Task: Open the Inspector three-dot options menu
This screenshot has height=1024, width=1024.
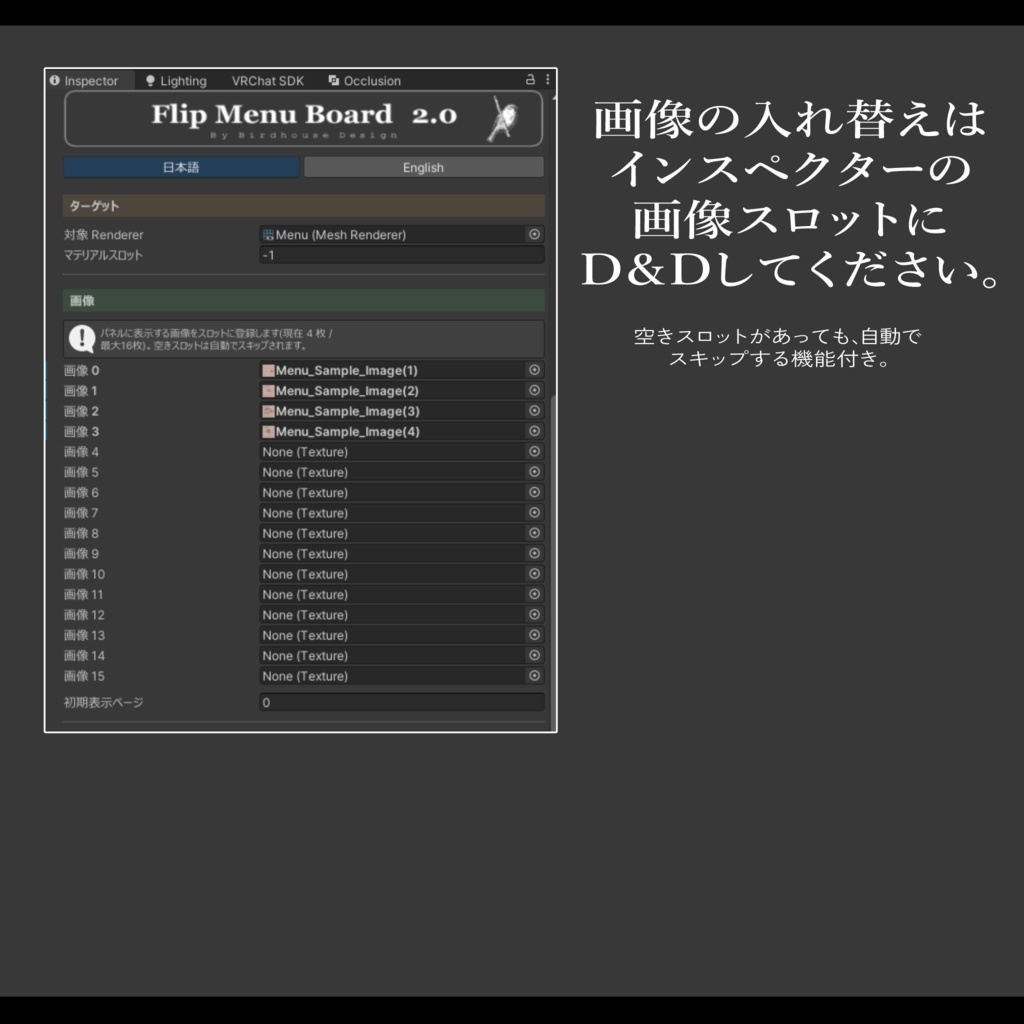Action: tap(547, 80)
